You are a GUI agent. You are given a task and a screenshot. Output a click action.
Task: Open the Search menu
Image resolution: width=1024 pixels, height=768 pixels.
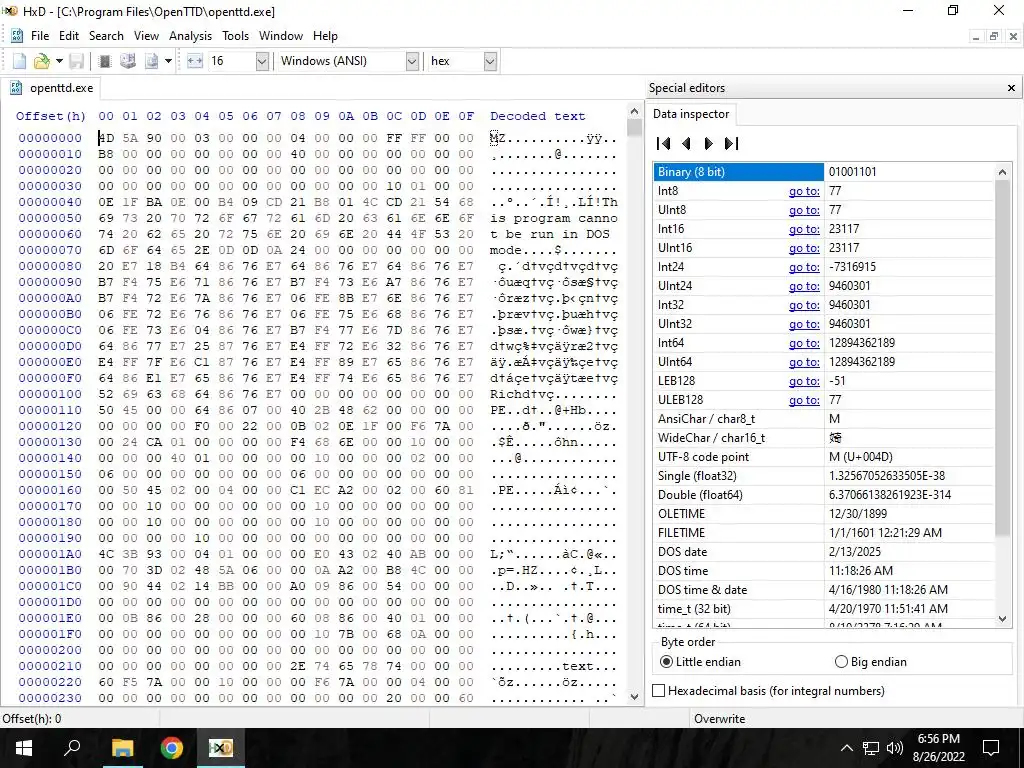pyautogui.click(x=106, y=36)
